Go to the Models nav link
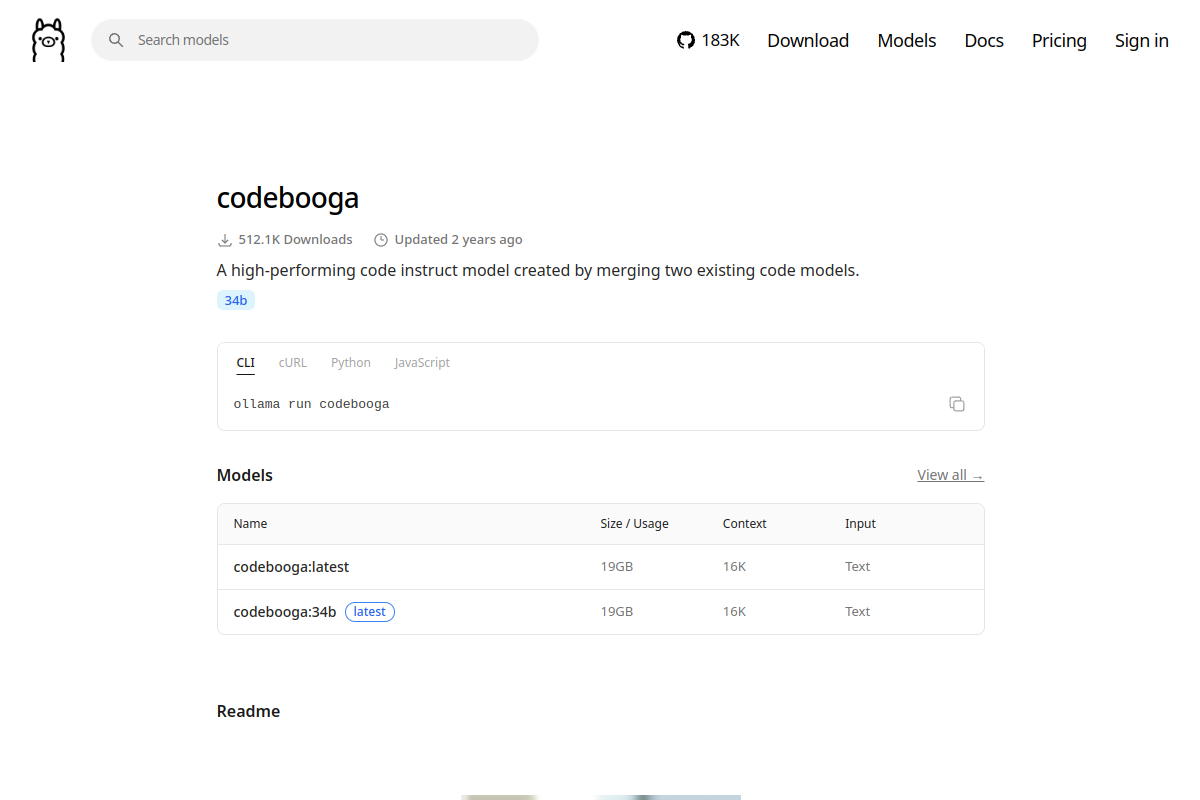Screen dimensions: 1200x800 click(907, 40)
